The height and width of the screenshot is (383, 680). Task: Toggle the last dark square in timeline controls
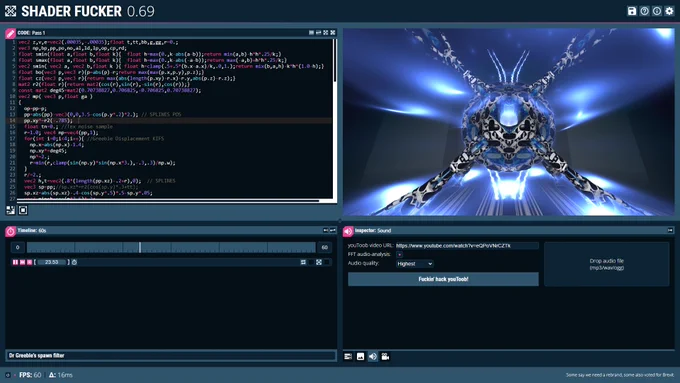[327, 262]
